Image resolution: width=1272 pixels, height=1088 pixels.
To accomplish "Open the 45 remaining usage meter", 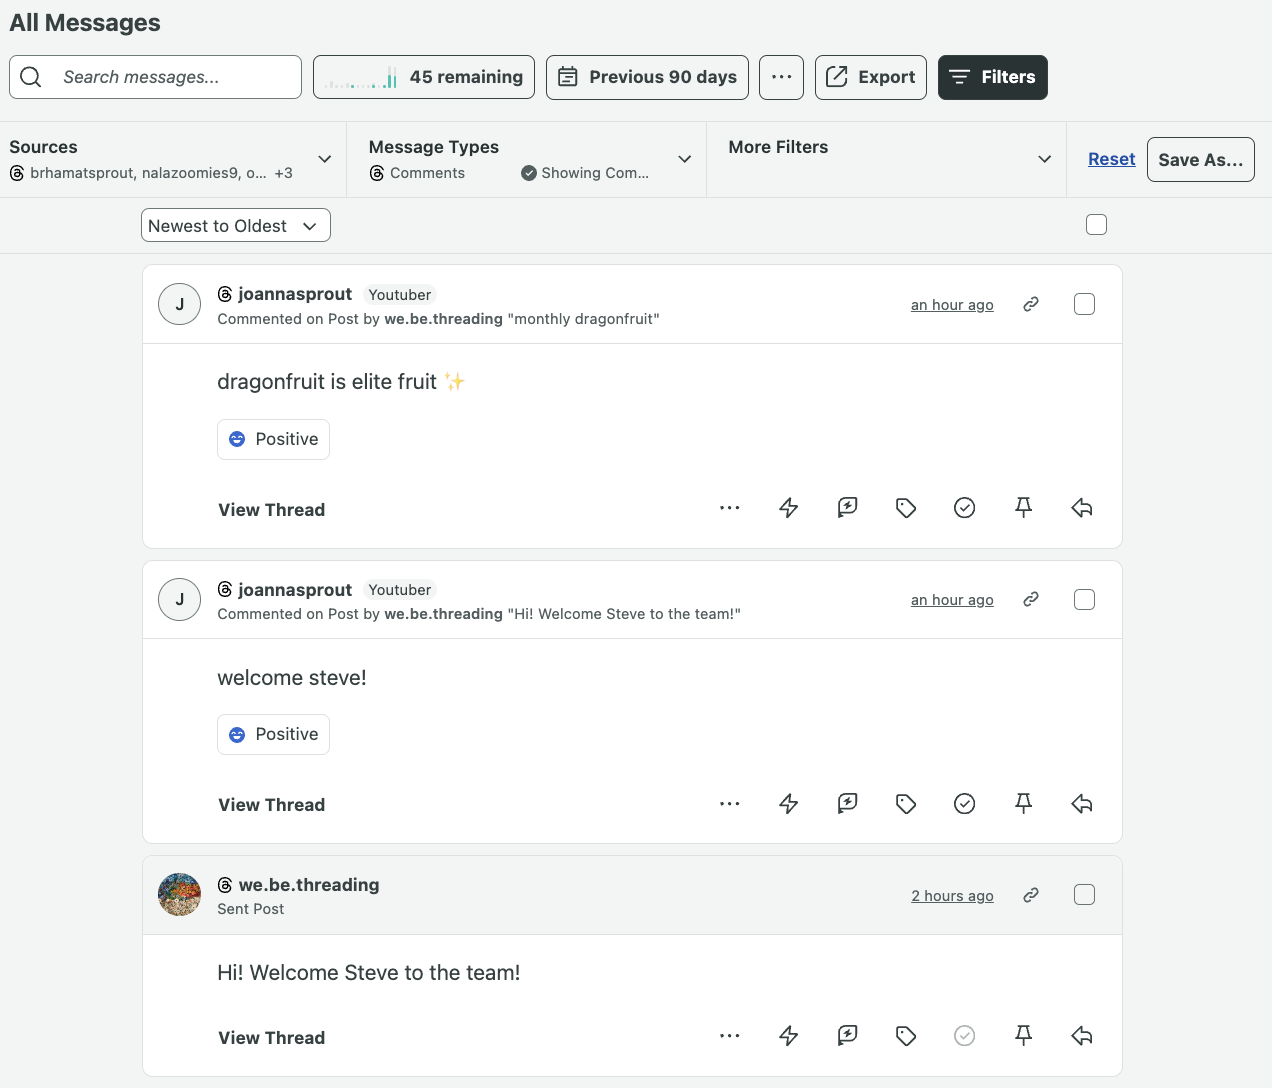I will tap(423, 76).
